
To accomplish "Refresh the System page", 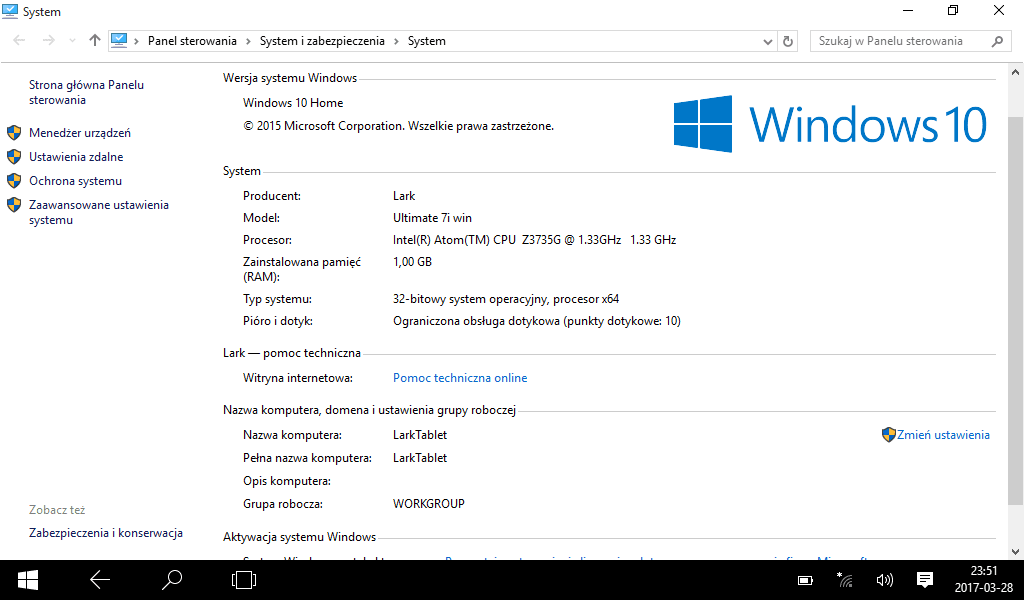I will 788,41.
